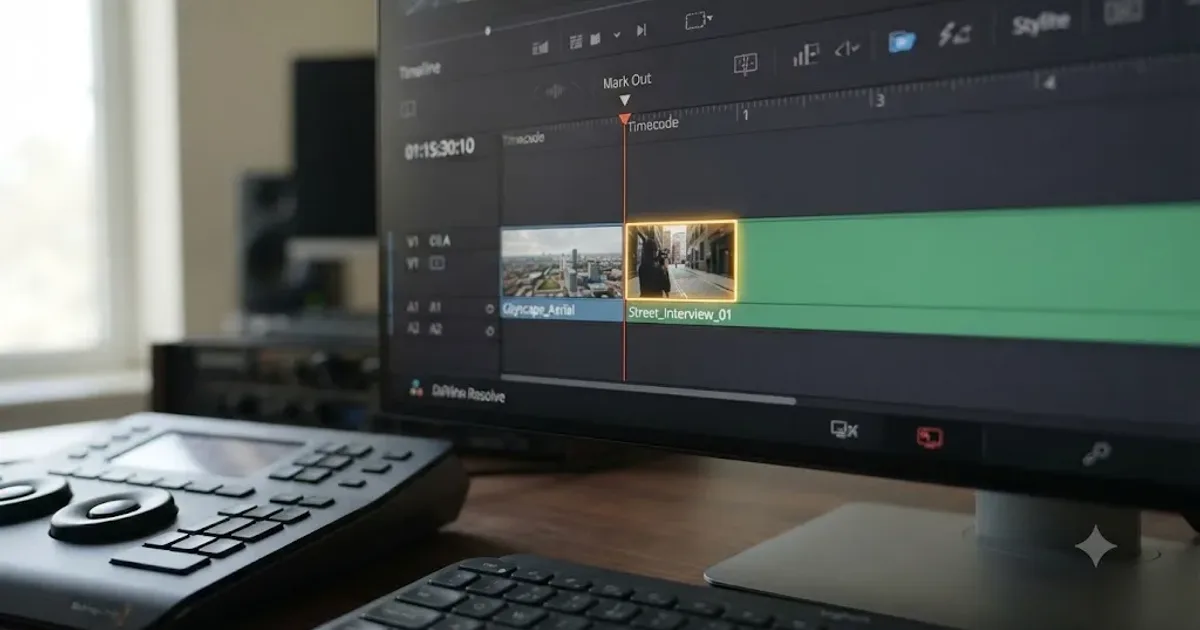Image resolution: width=1200 pixels, height=630 pixels.
Task: Click the bar chart scopes icon
Action: pyautogui.click(x=805, y=55)
